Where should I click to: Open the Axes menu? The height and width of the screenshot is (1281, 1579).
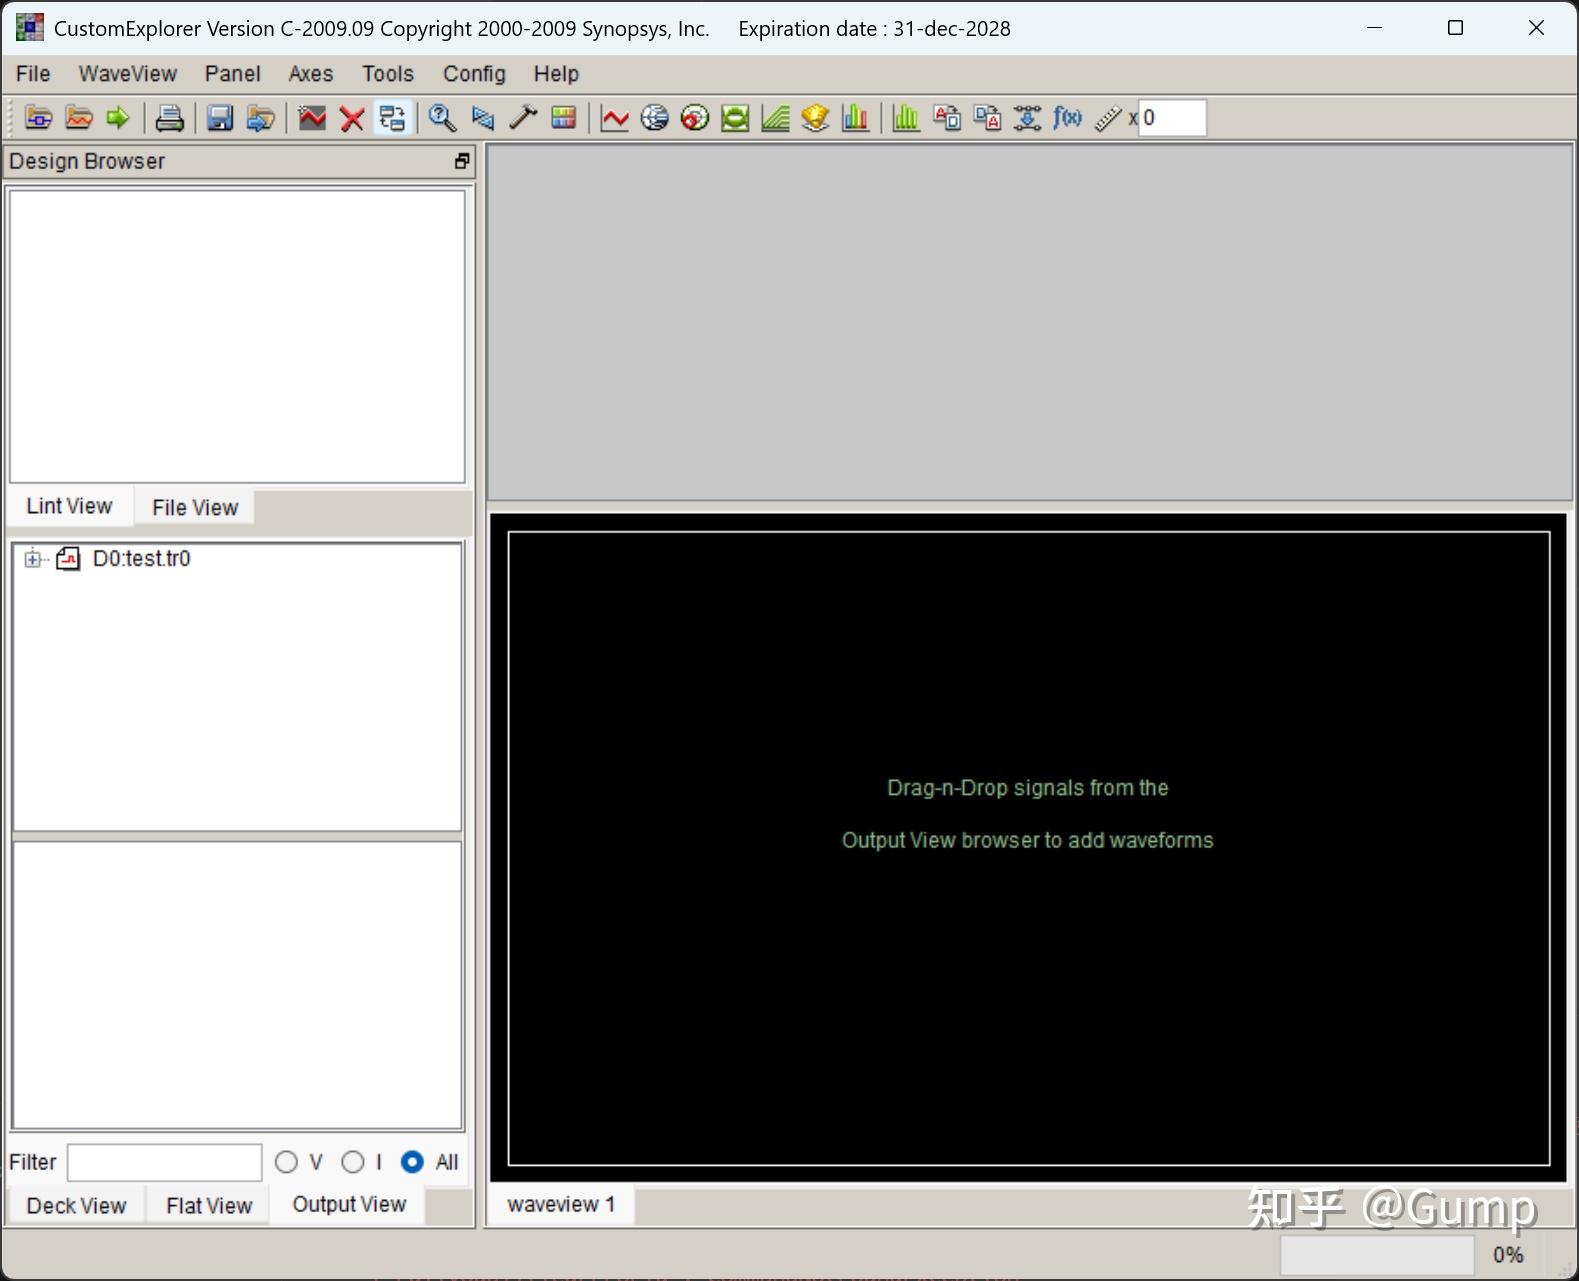click(x=311, y=74)
